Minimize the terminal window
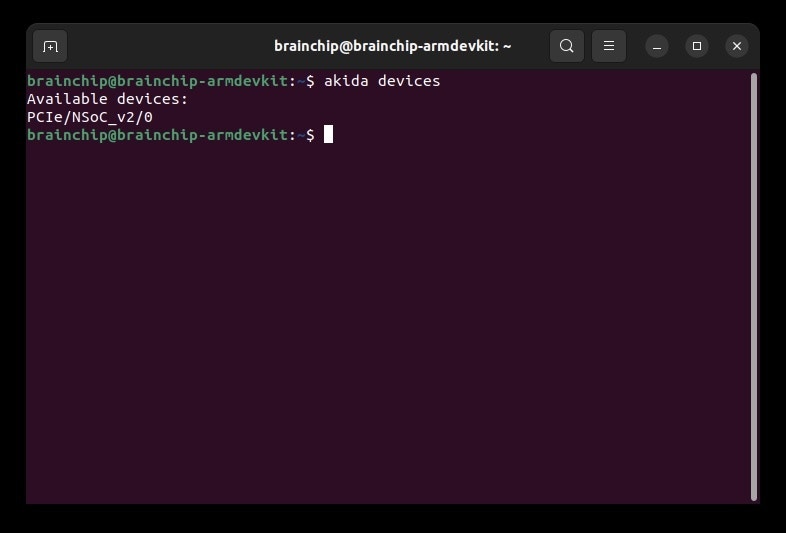 click(657, 47)
